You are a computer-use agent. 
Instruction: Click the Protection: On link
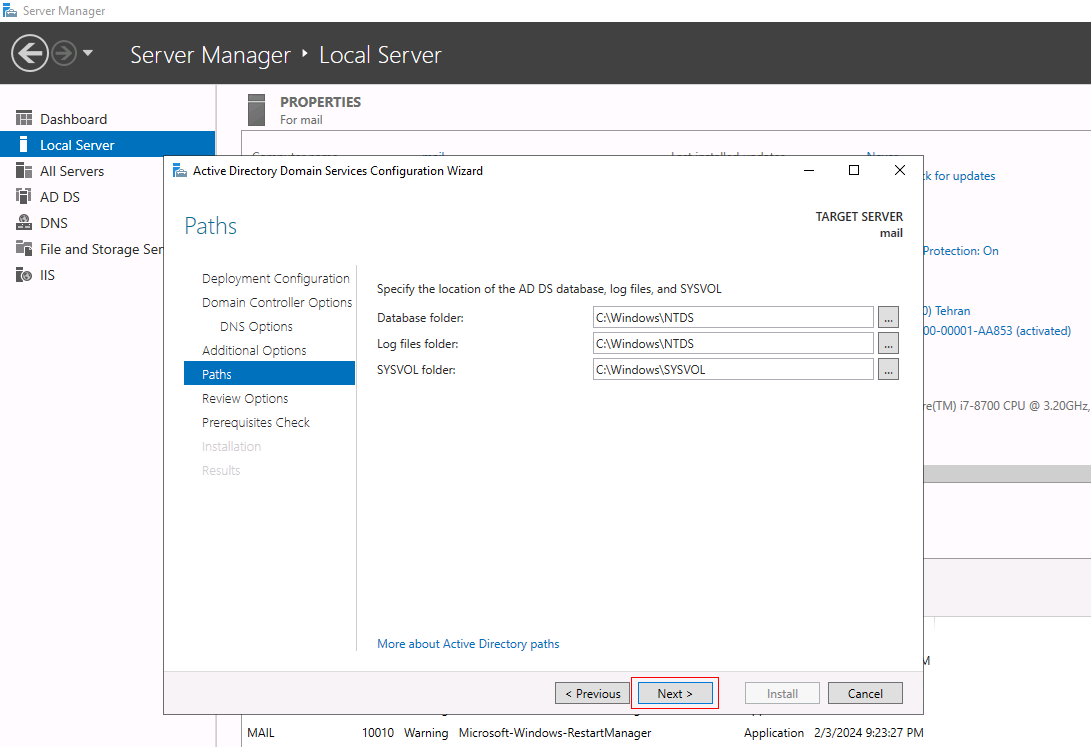click(x=960, y=251)
